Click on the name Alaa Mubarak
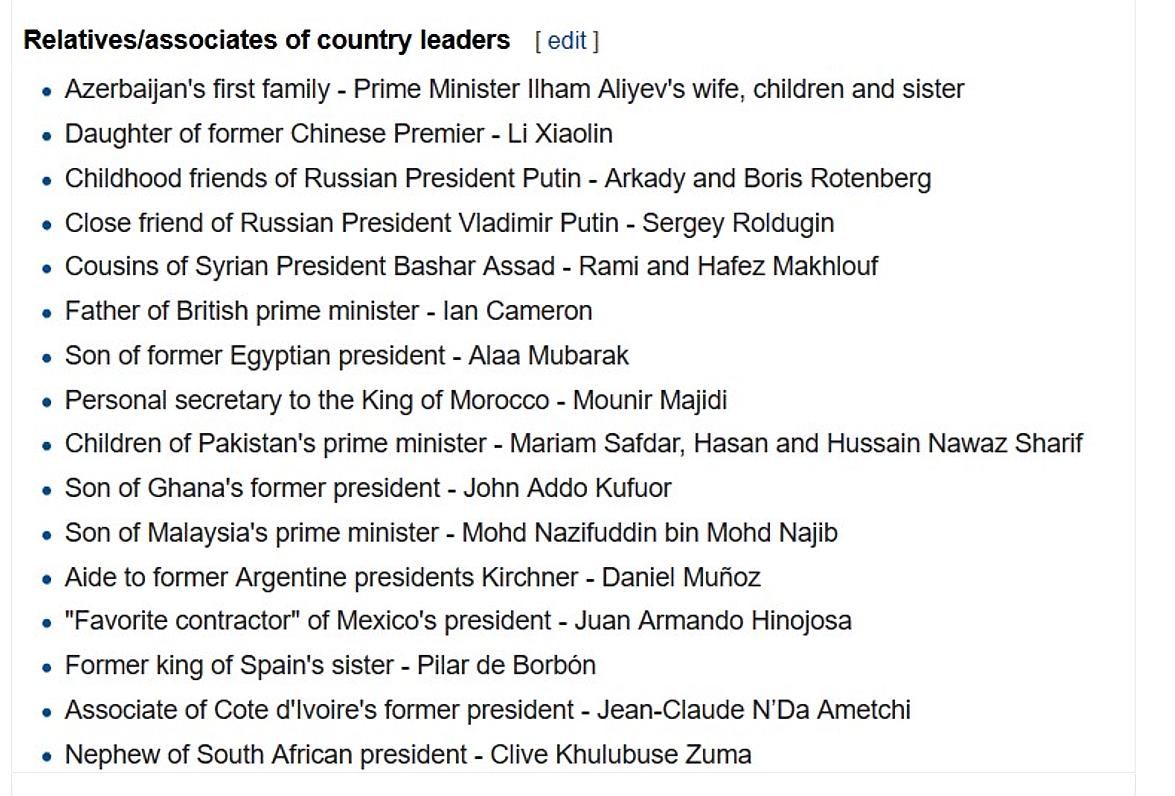 click(548, 355)
